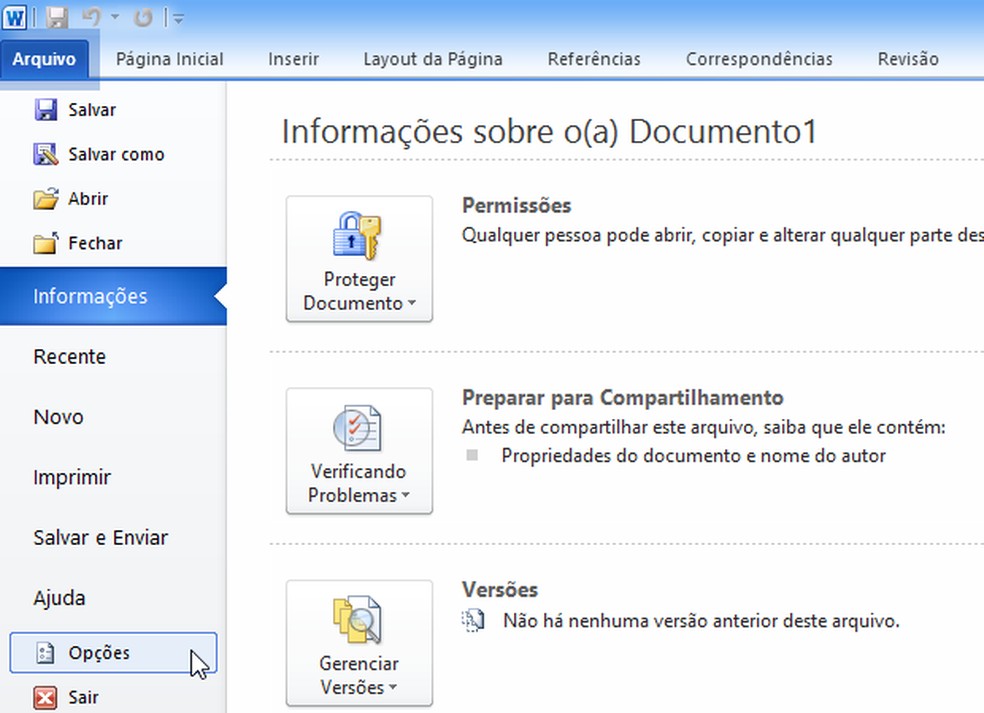Click the Word application icon top-left
984x713 pixels.
tap(14, 15)
